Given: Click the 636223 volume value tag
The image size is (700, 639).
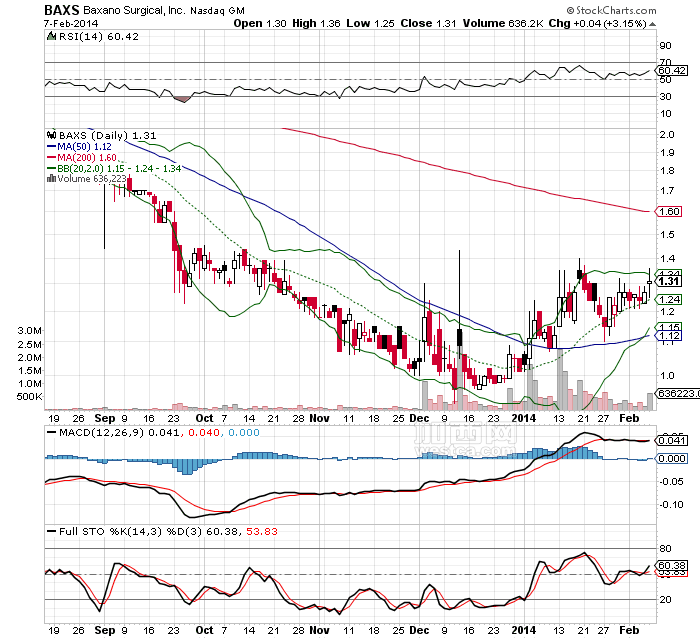Looking at the screenshot, I should (678, 393).
